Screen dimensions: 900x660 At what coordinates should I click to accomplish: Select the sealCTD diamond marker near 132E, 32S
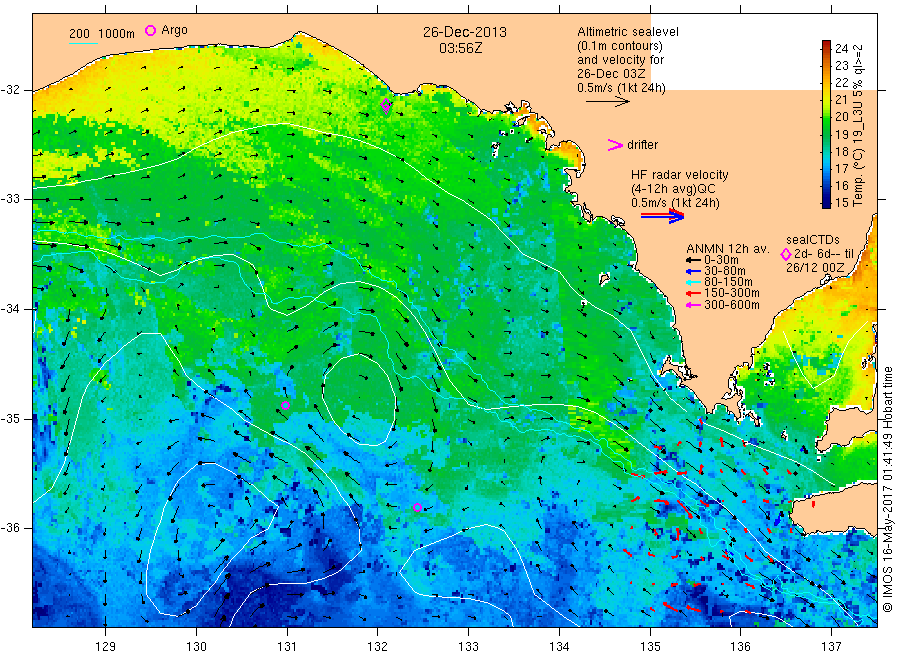point(386,104)
